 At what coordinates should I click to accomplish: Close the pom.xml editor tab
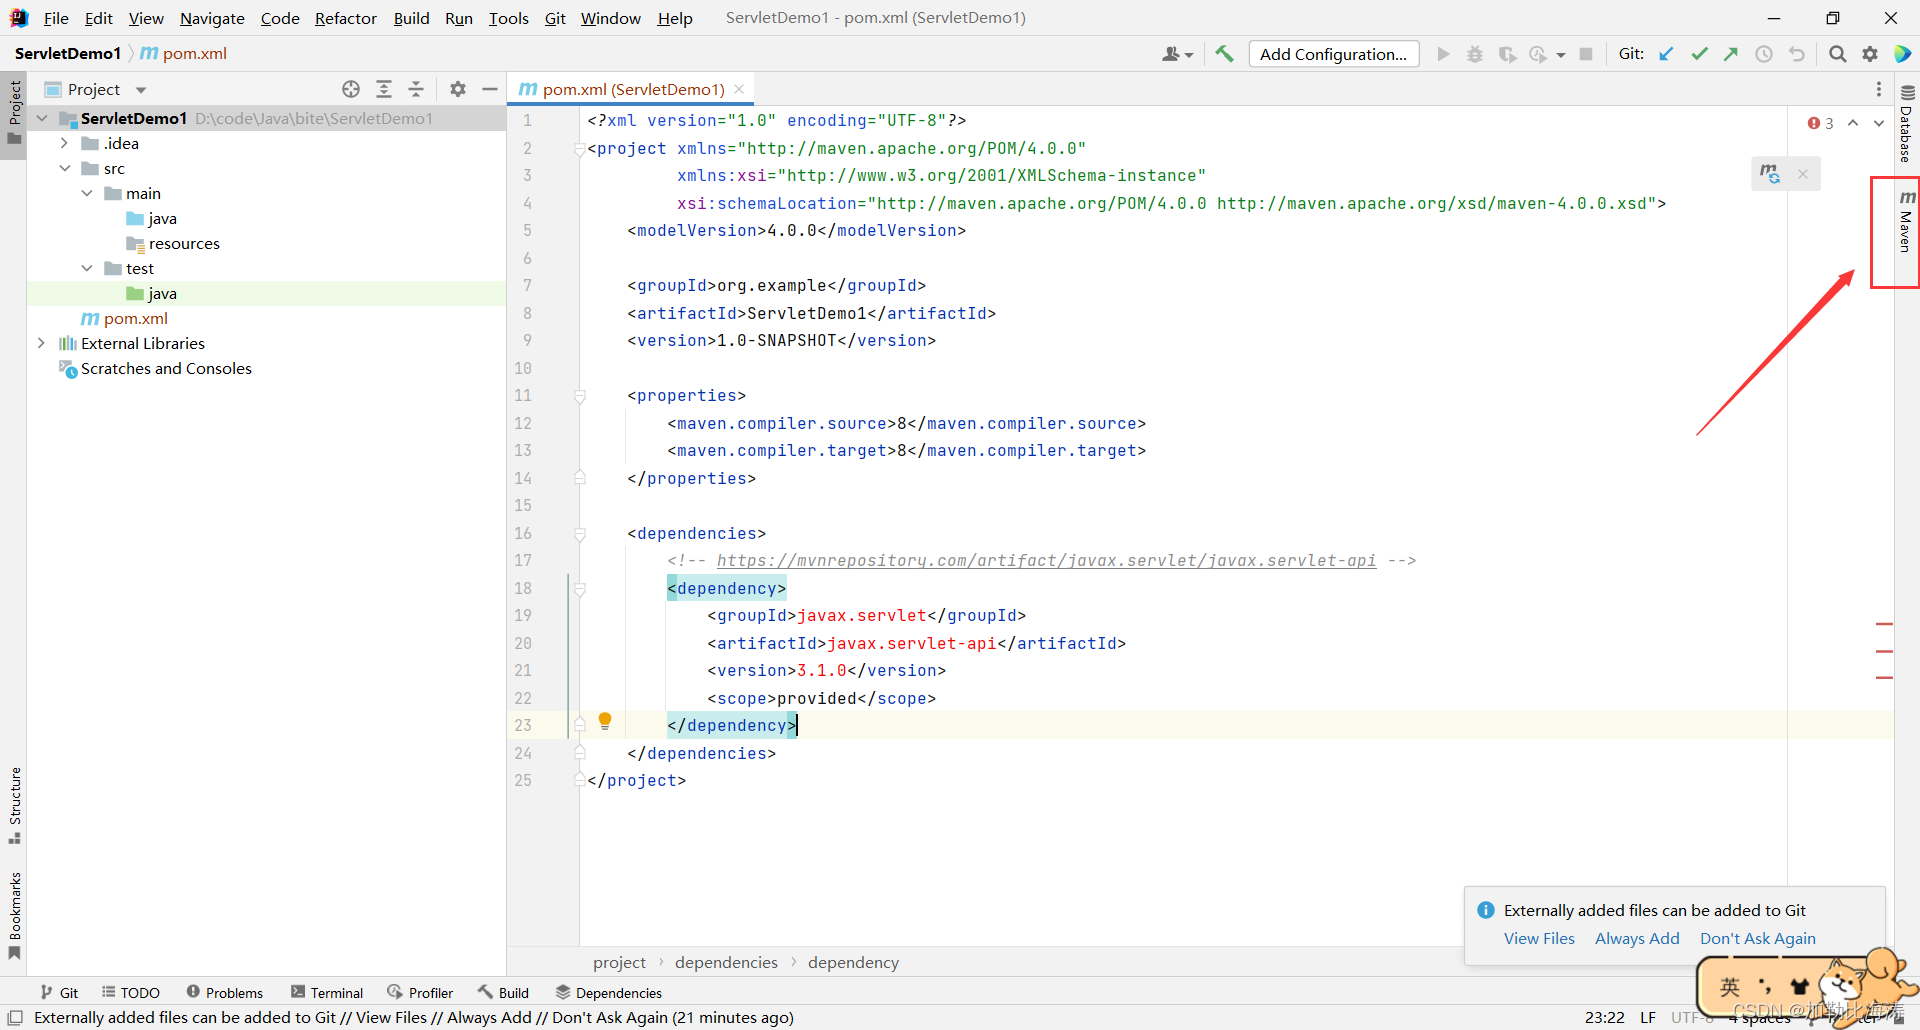pyautogui.click(x=739, y=89)
